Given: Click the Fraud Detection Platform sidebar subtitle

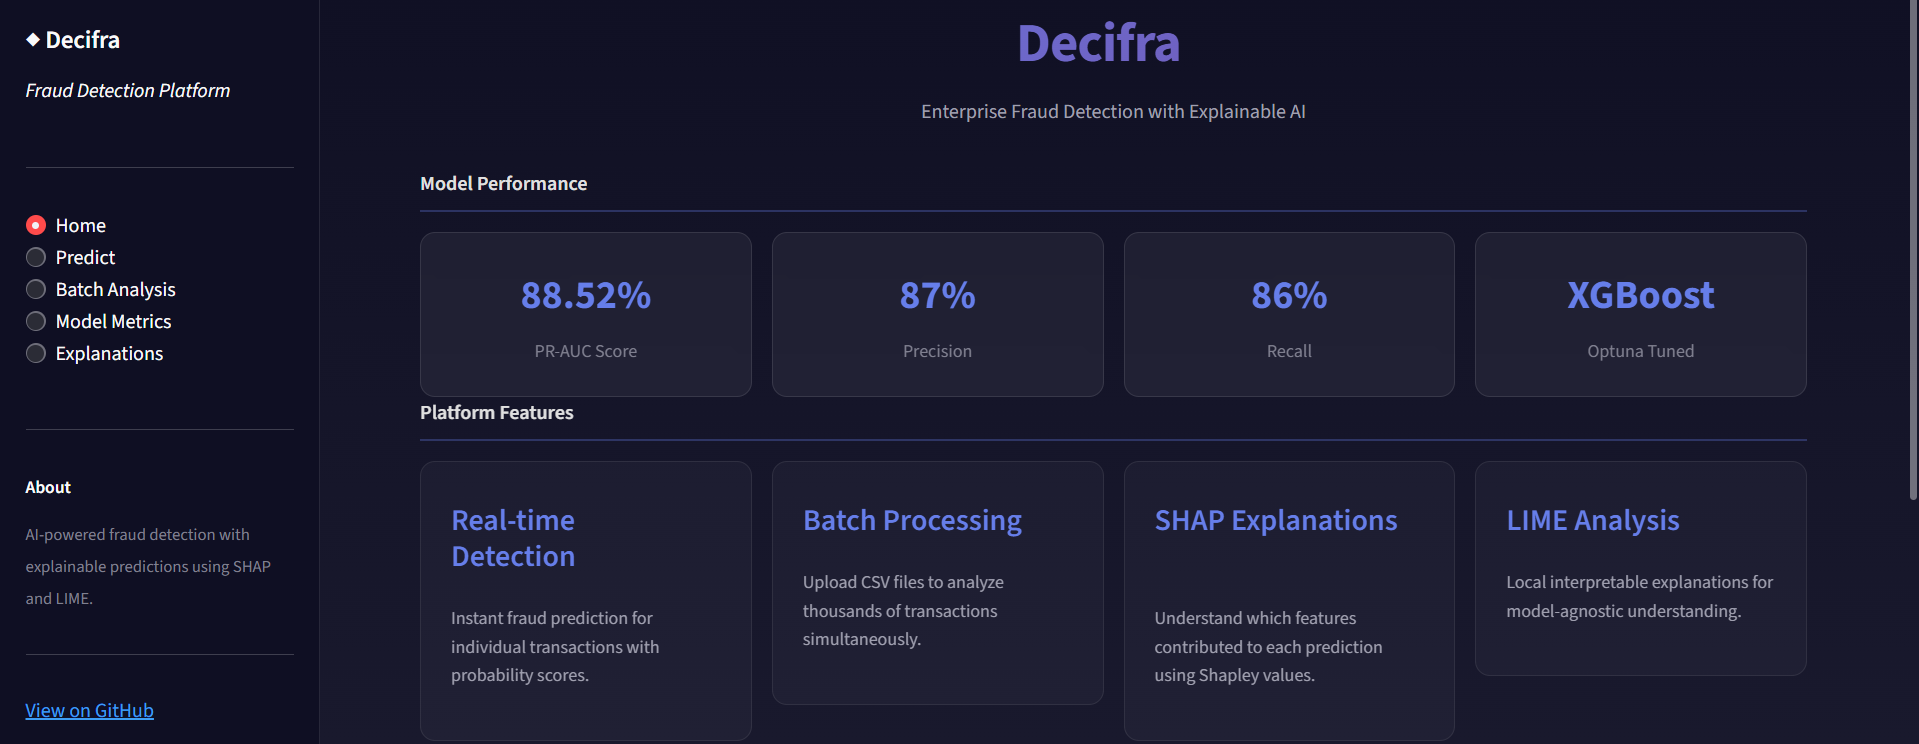Looking at the screenshot, I should point(127,90).
